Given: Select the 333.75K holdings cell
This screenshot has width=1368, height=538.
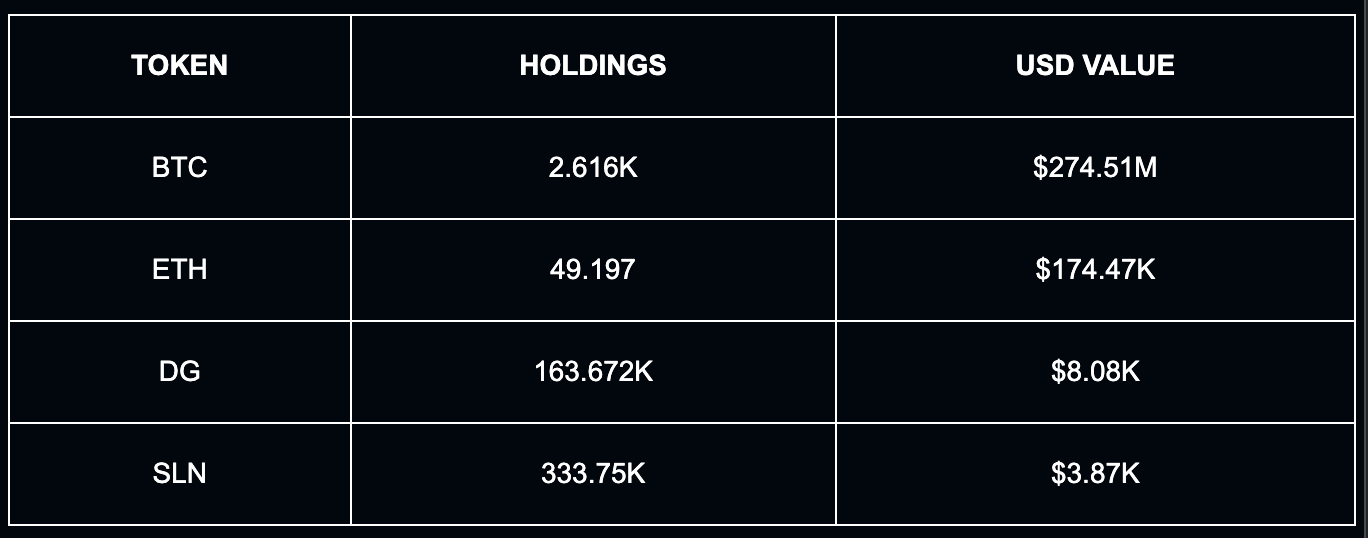Looking at the screenshot, I should point(593,472).
